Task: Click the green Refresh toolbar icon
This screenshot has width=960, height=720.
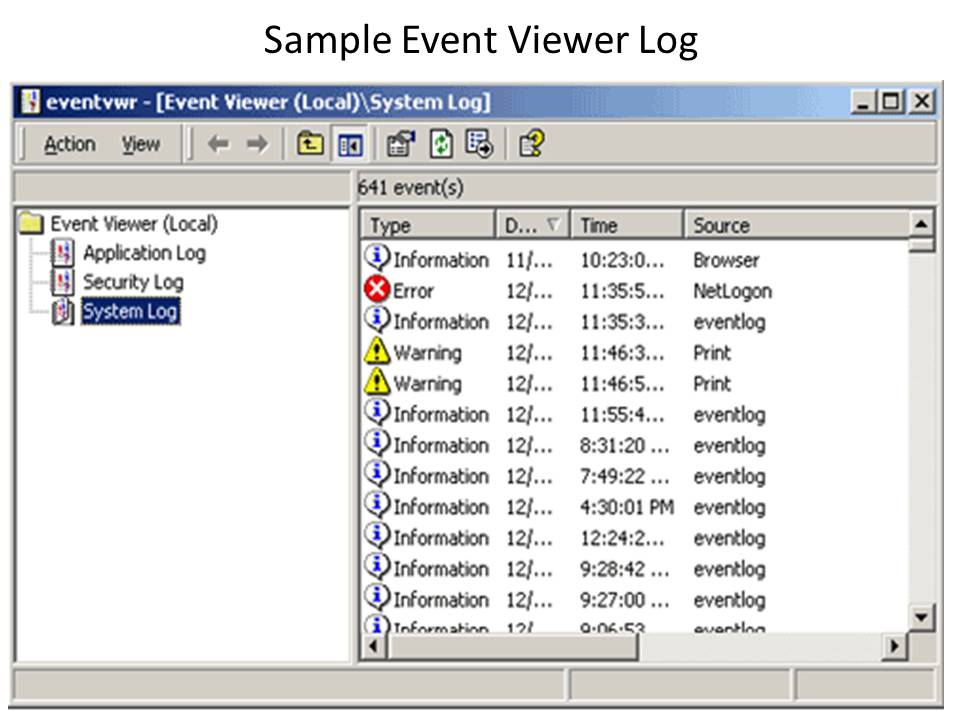Action: (441, 145)
